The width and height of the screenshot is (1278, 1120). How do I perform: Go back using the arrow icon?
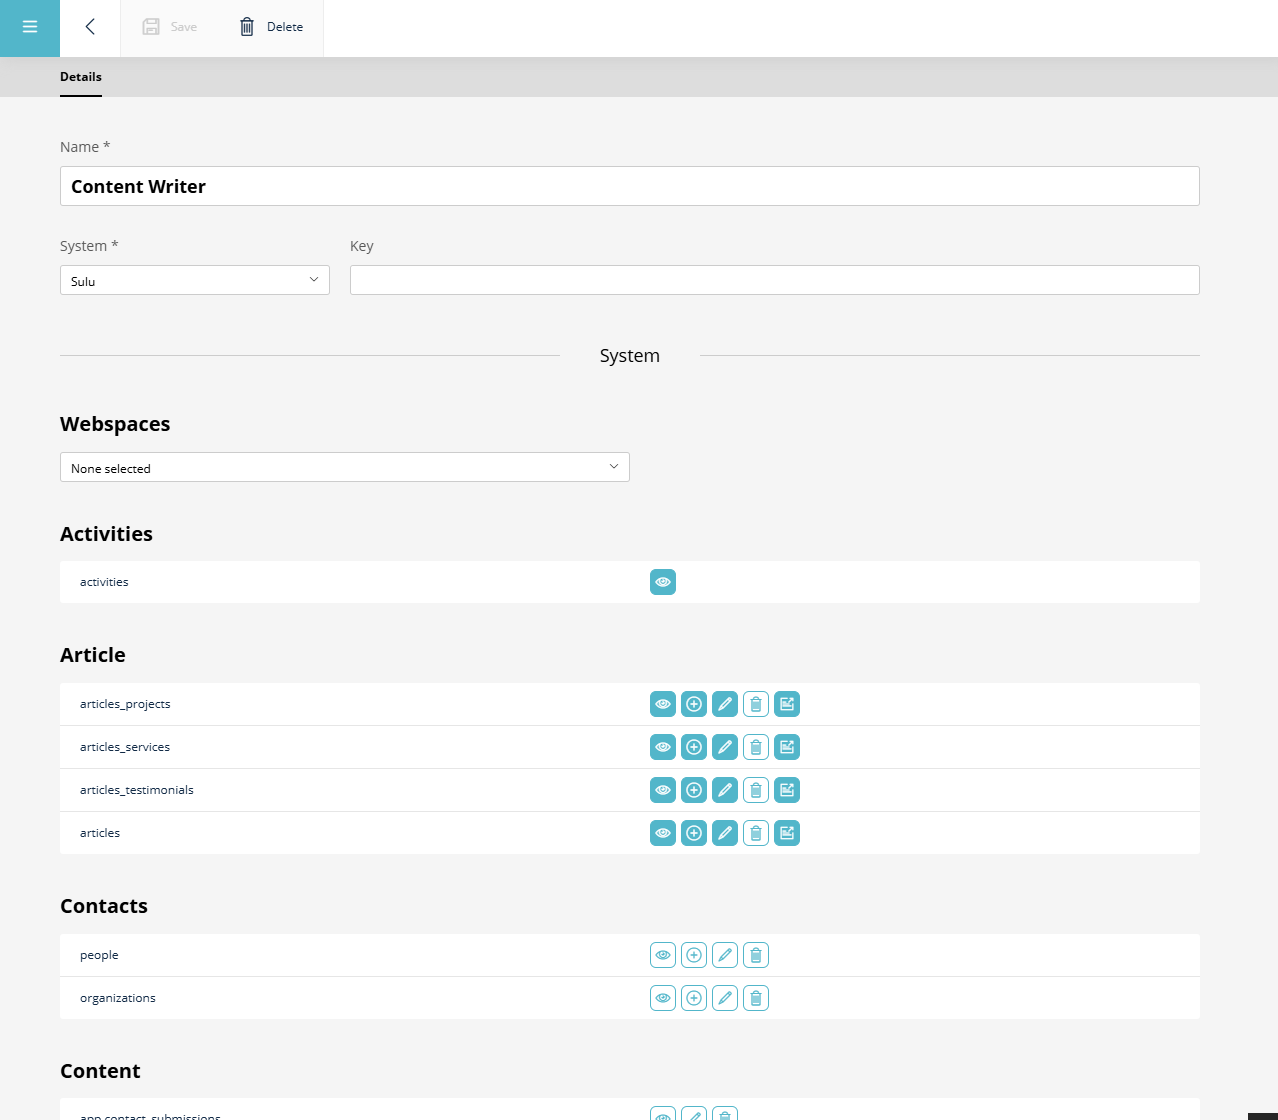coord(90,27)
